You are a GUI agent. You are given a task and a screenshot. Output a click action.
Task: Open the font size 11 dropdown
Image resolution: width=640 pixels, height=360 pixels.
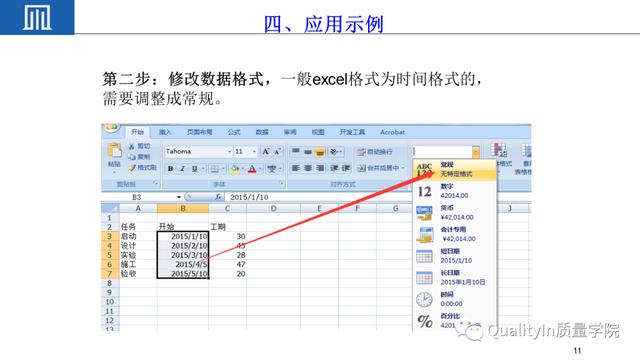point(254,151)
